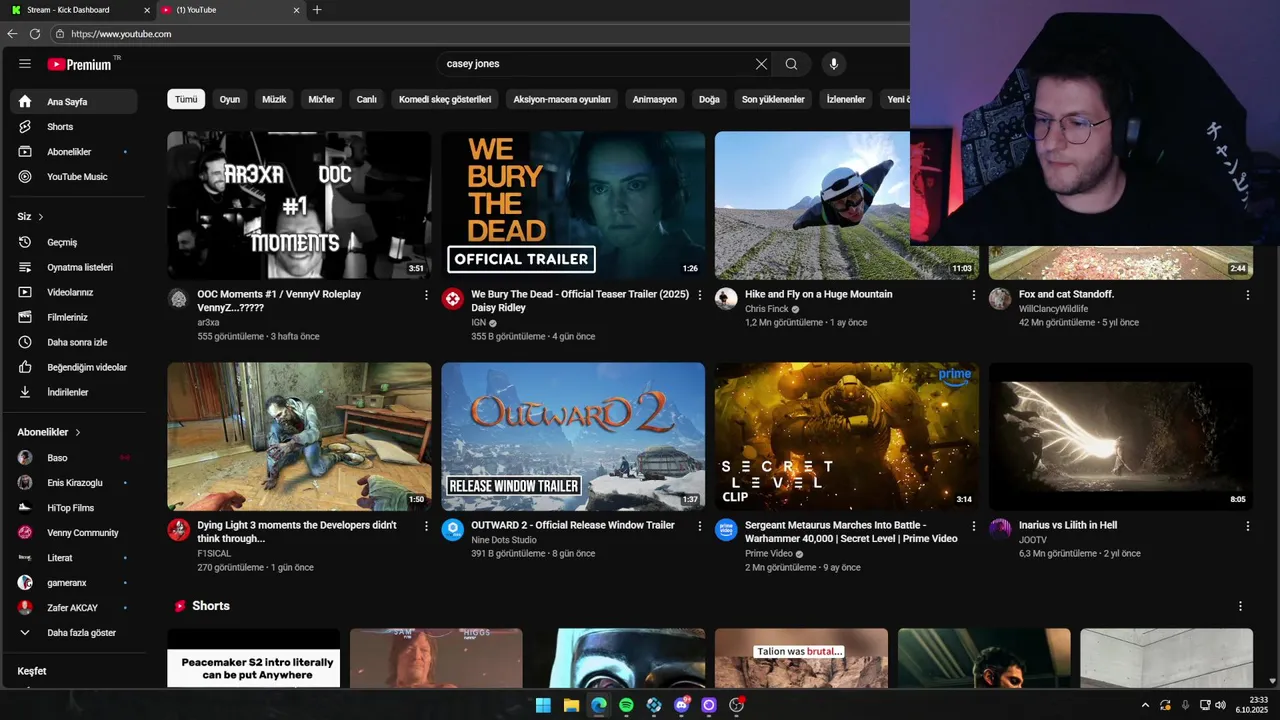Open the Zafer AKCAY subscription channel
Screen dimensions: 1280x720
pos(74,608)
